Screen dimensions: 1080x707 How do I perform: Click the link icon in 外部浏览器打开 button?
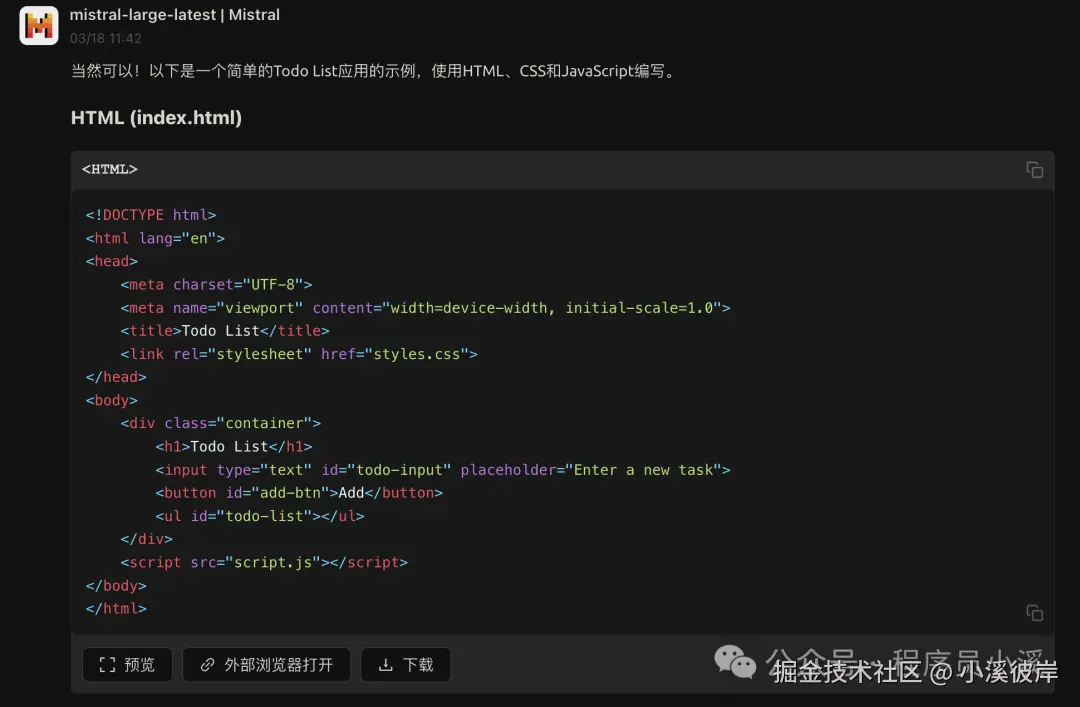pyautogui.click(x=207, y=664)
